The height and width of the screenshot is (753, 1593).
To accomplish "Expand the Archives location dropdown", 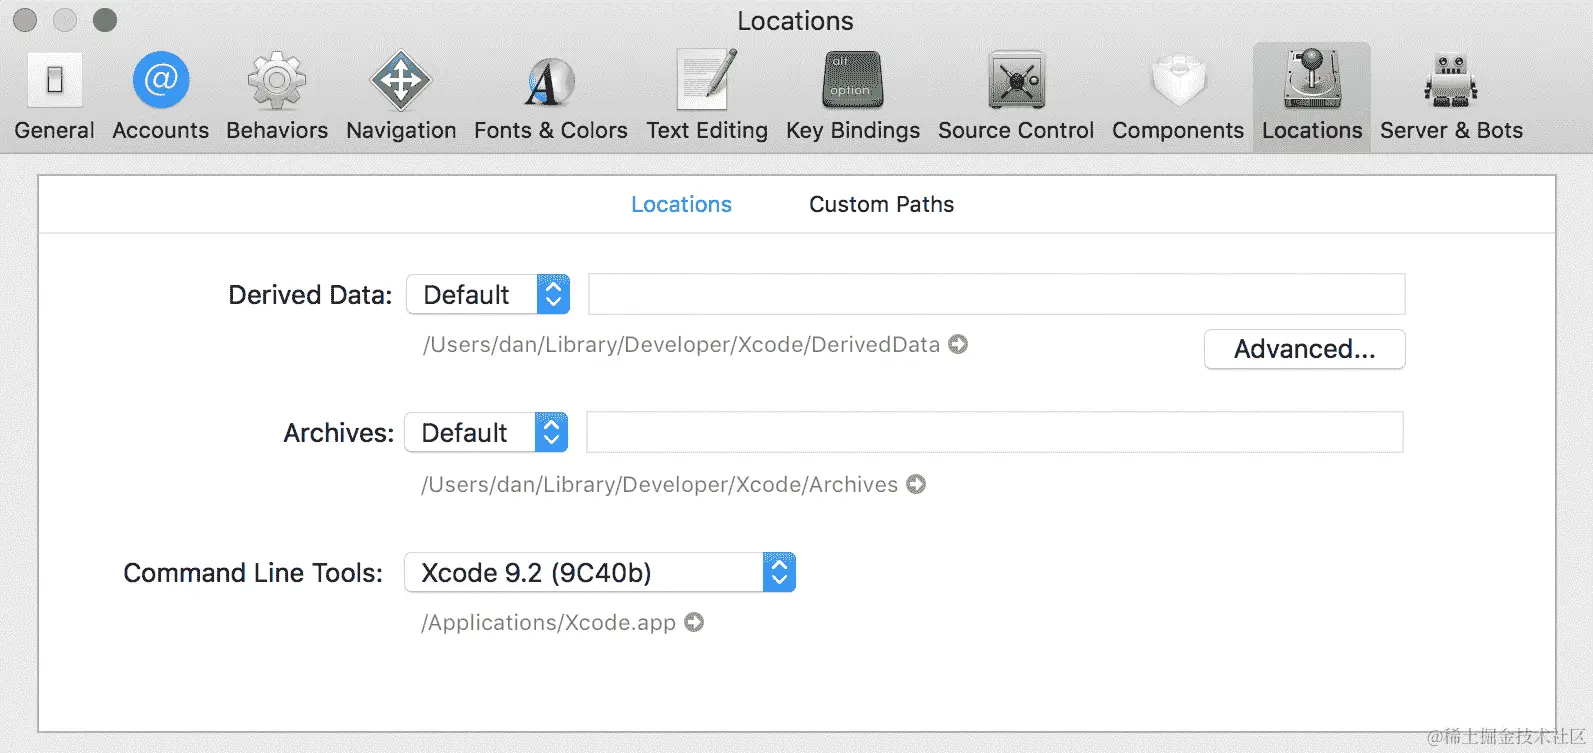I will [x=486, y=433].
